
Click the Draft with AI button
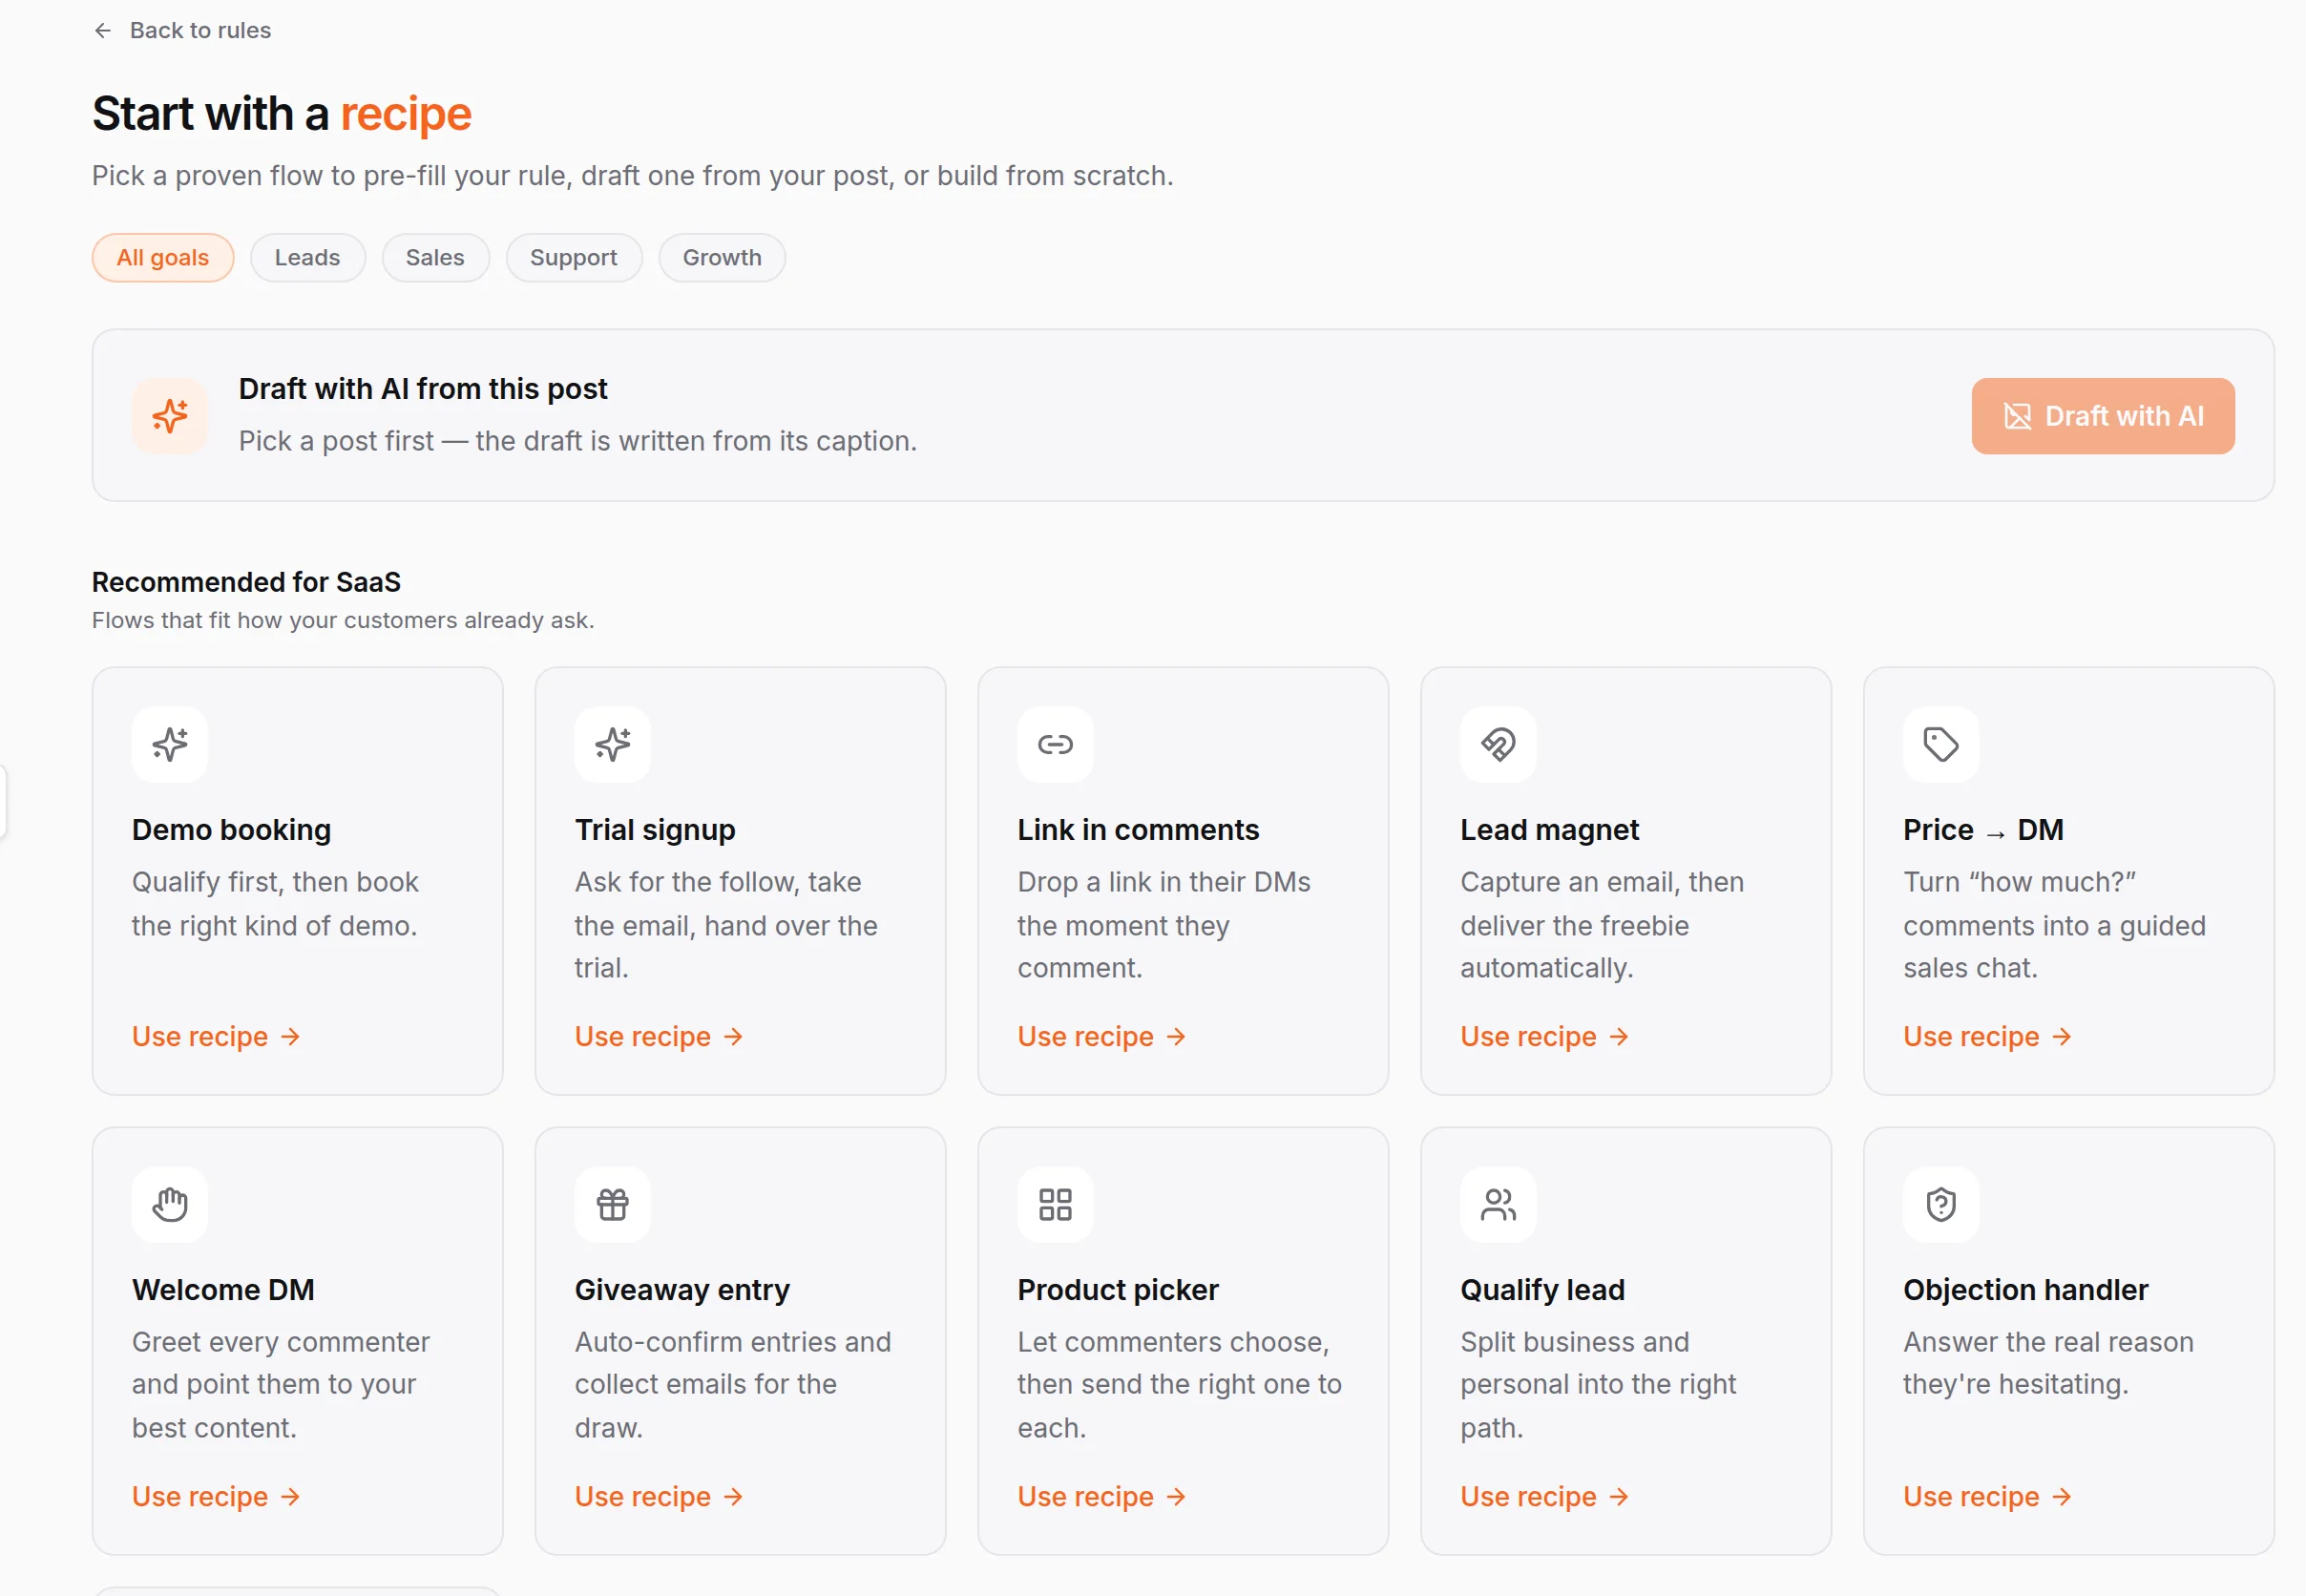(x=2103, y=416)
